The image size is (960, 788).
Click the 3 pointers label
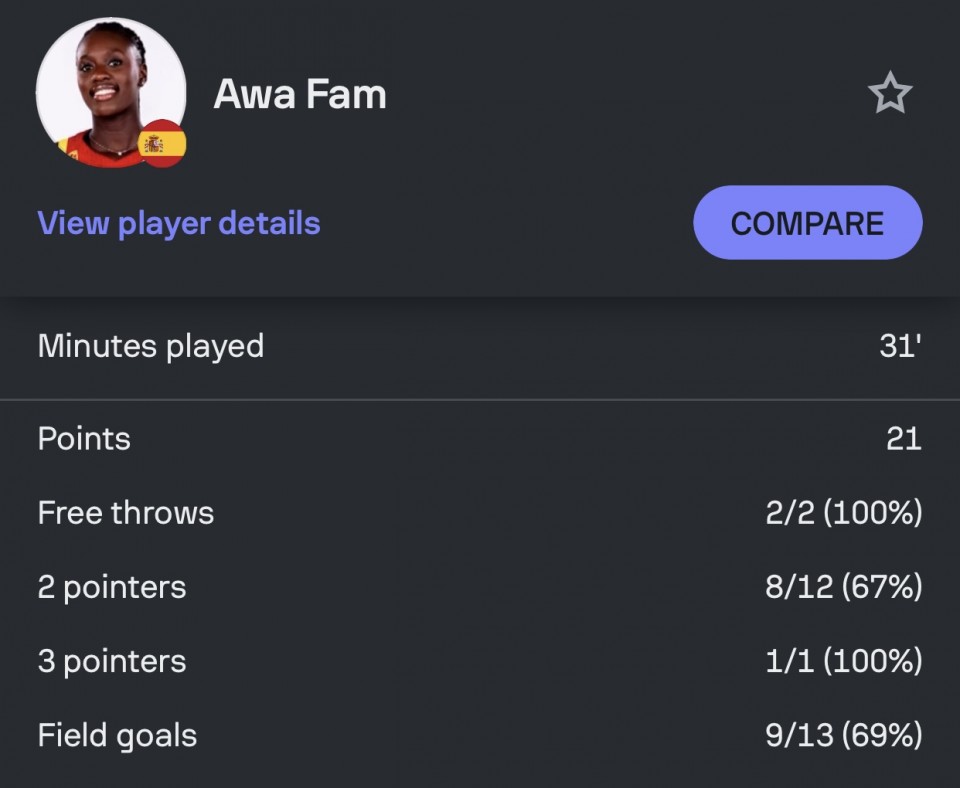[x=112, y=661]
